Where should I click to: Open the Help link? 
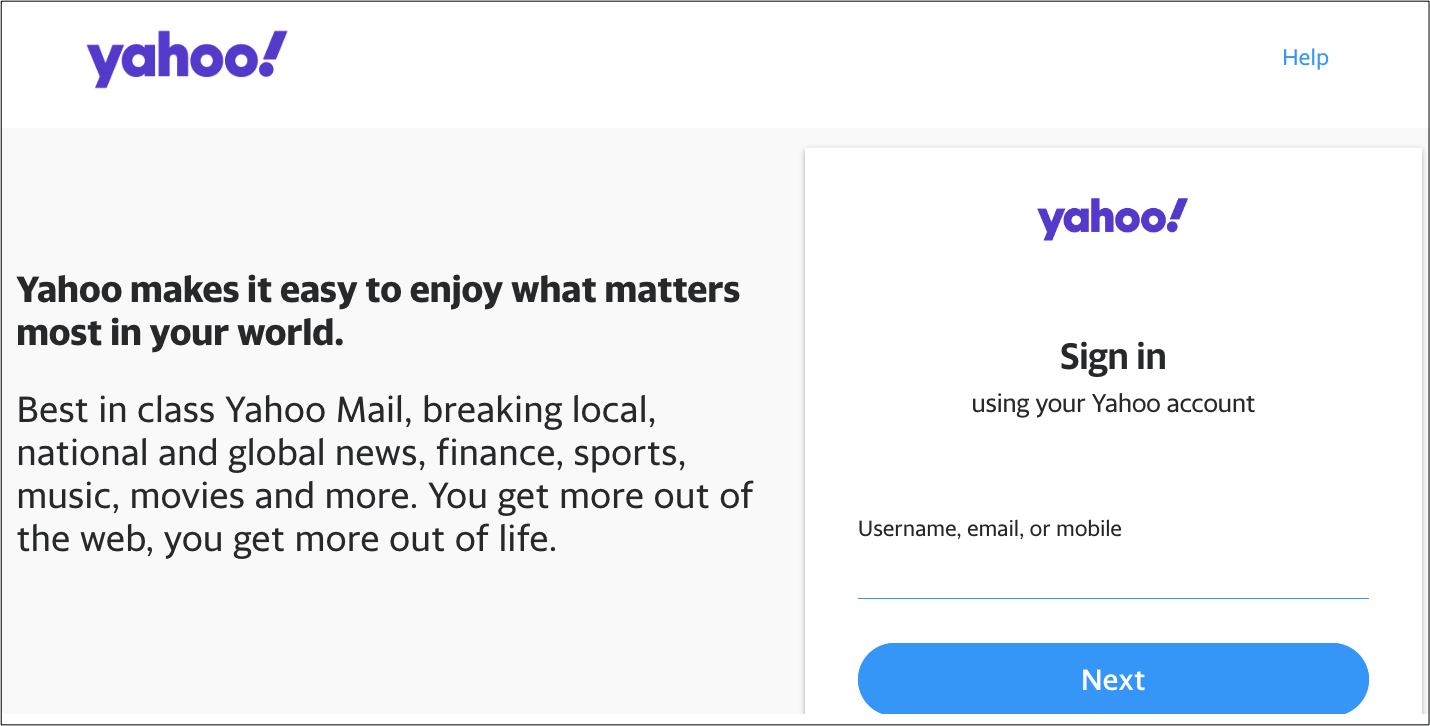pyautogui.click(x=1305, y=58)
